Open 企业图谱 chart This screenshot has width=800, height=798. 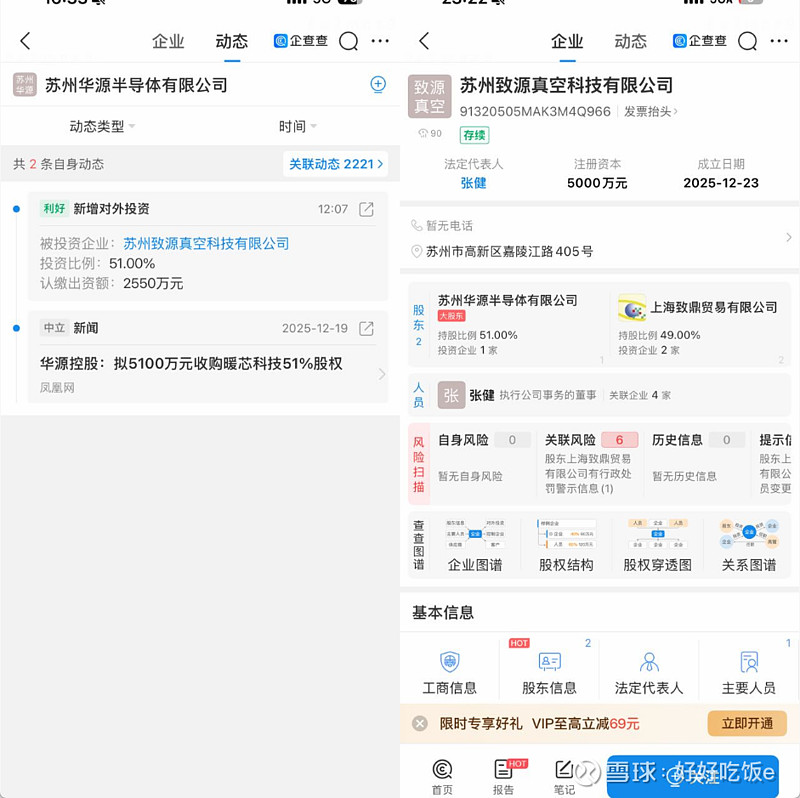(475, 545)
